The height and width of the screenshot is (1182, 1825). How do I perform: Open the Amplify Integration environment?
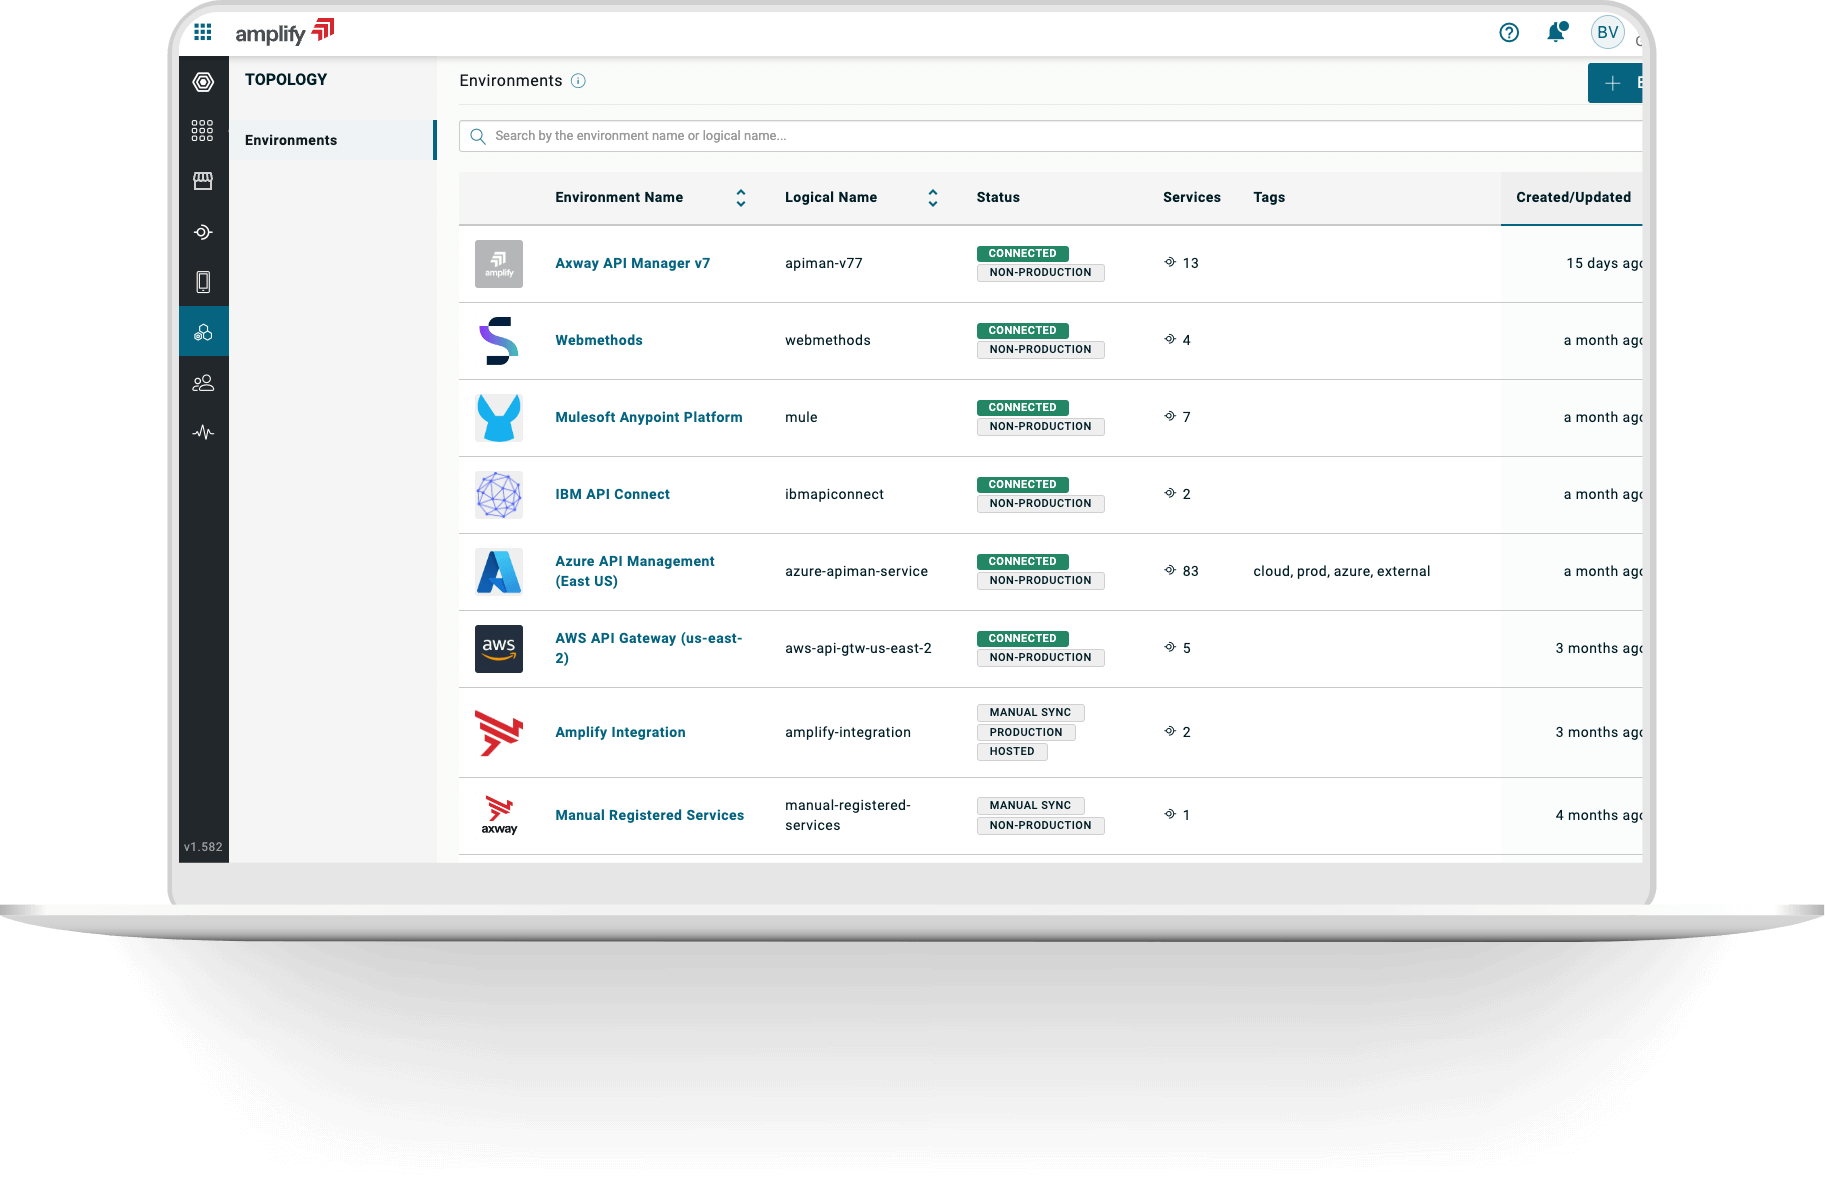pos(620,733)
